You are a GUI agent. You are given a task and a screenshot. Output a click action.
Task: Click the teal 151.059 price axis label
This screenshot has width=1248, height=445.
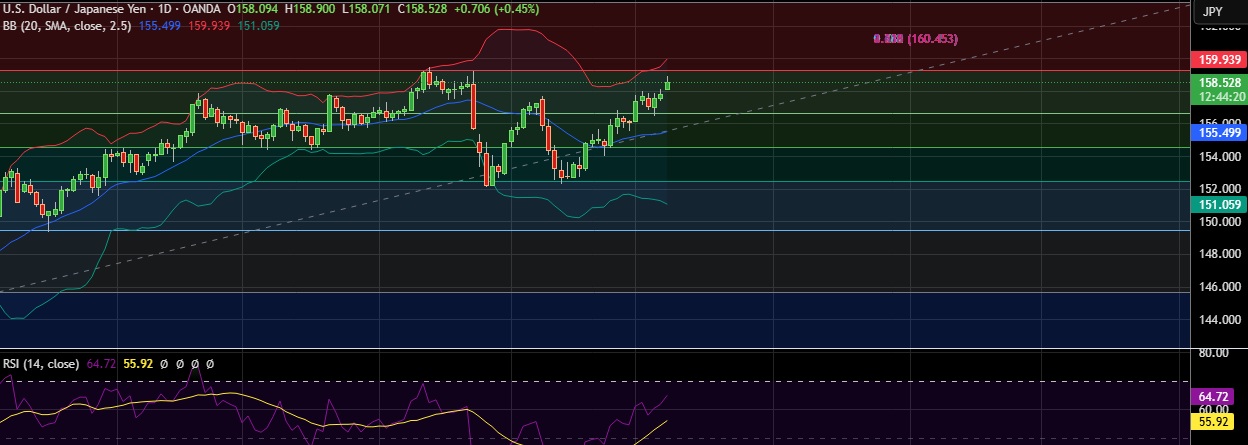[1220, 204]
